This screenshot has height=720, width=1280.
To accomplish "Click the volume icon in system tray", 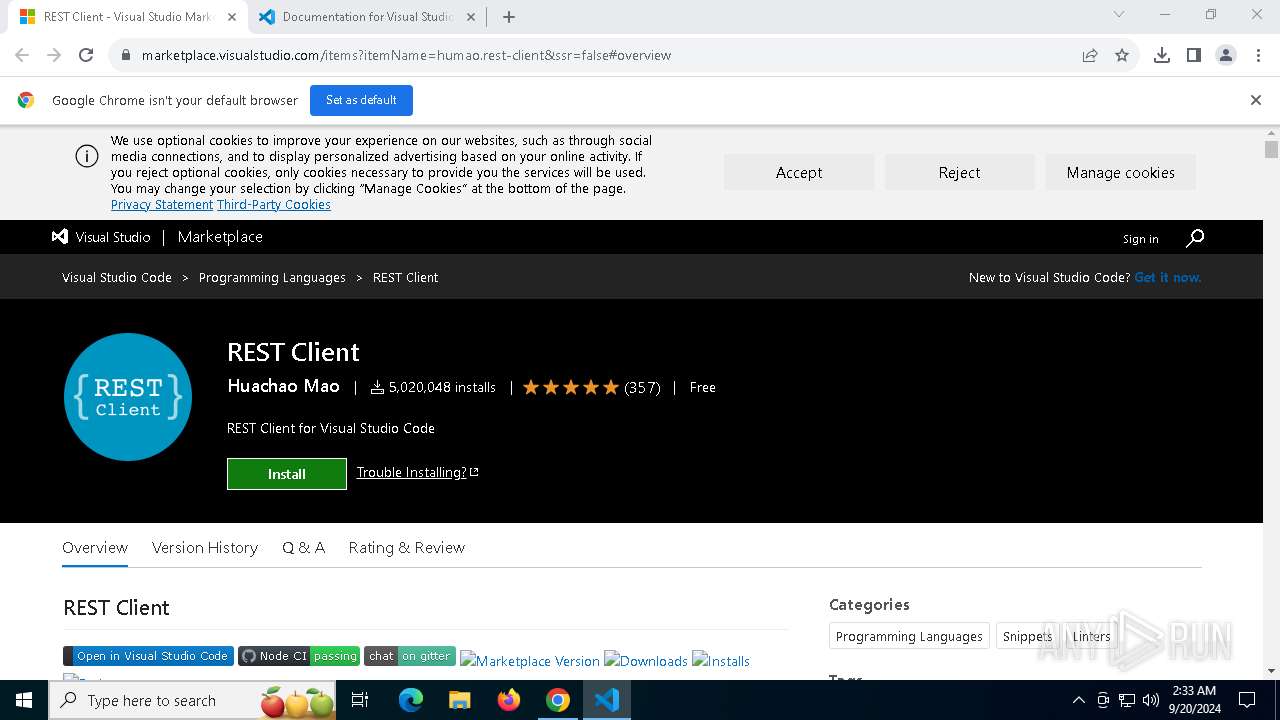I will pos(1151,700).
